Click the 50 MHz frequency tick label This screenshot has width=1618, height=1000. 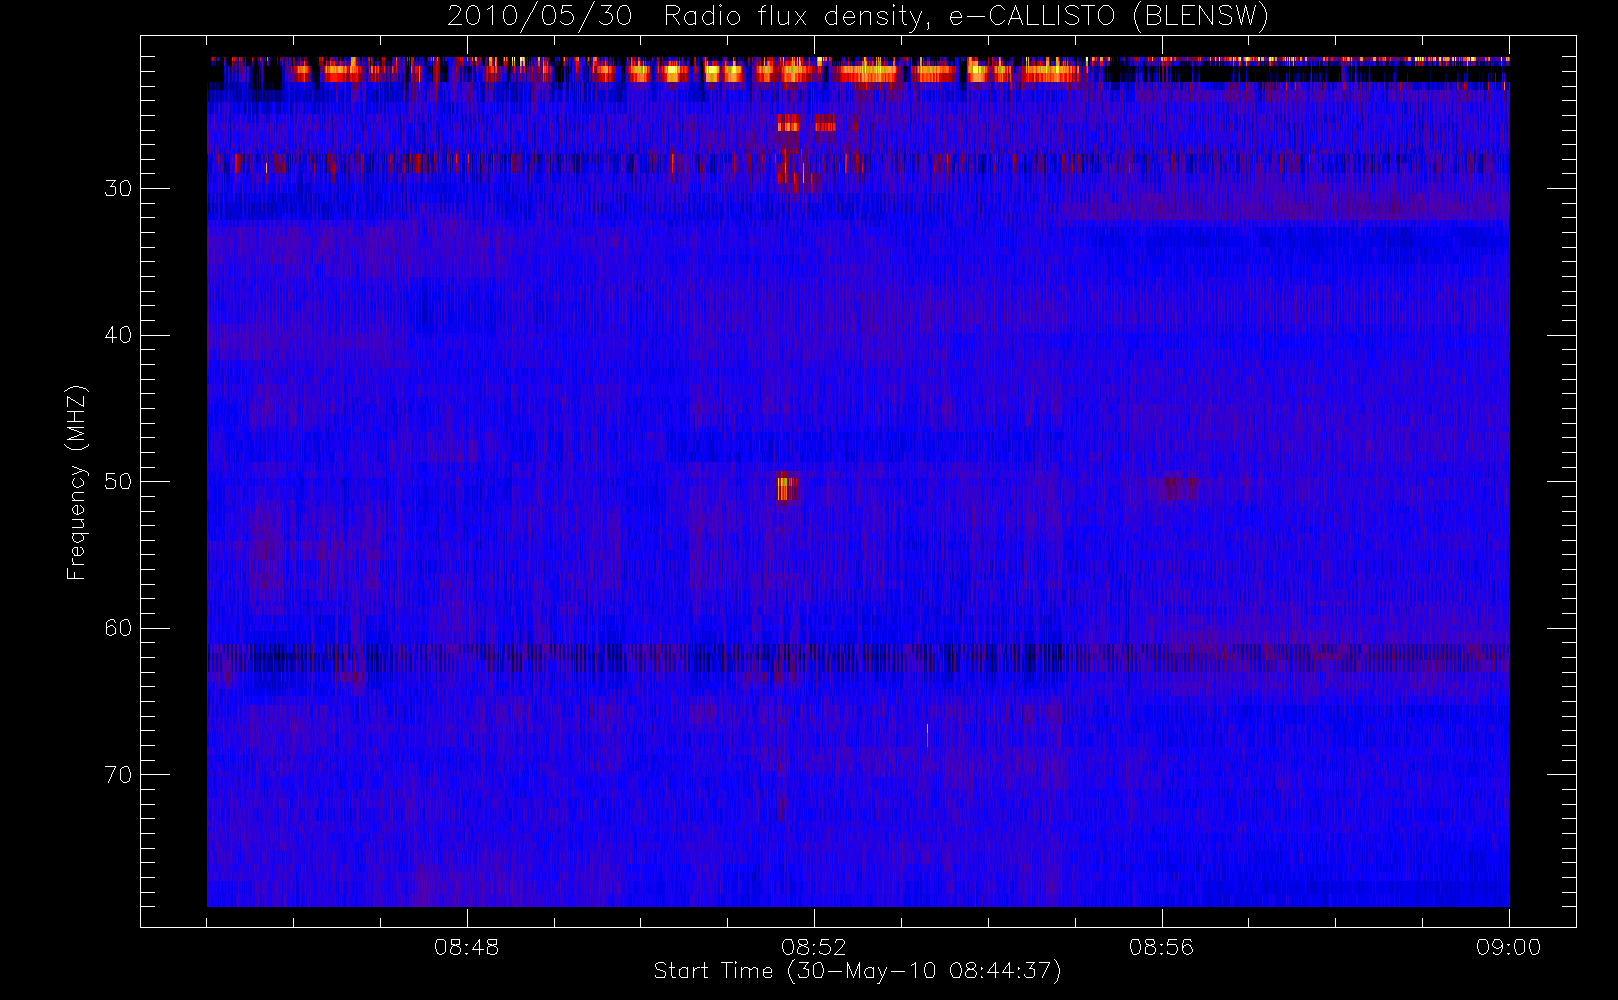pos(118,482)
